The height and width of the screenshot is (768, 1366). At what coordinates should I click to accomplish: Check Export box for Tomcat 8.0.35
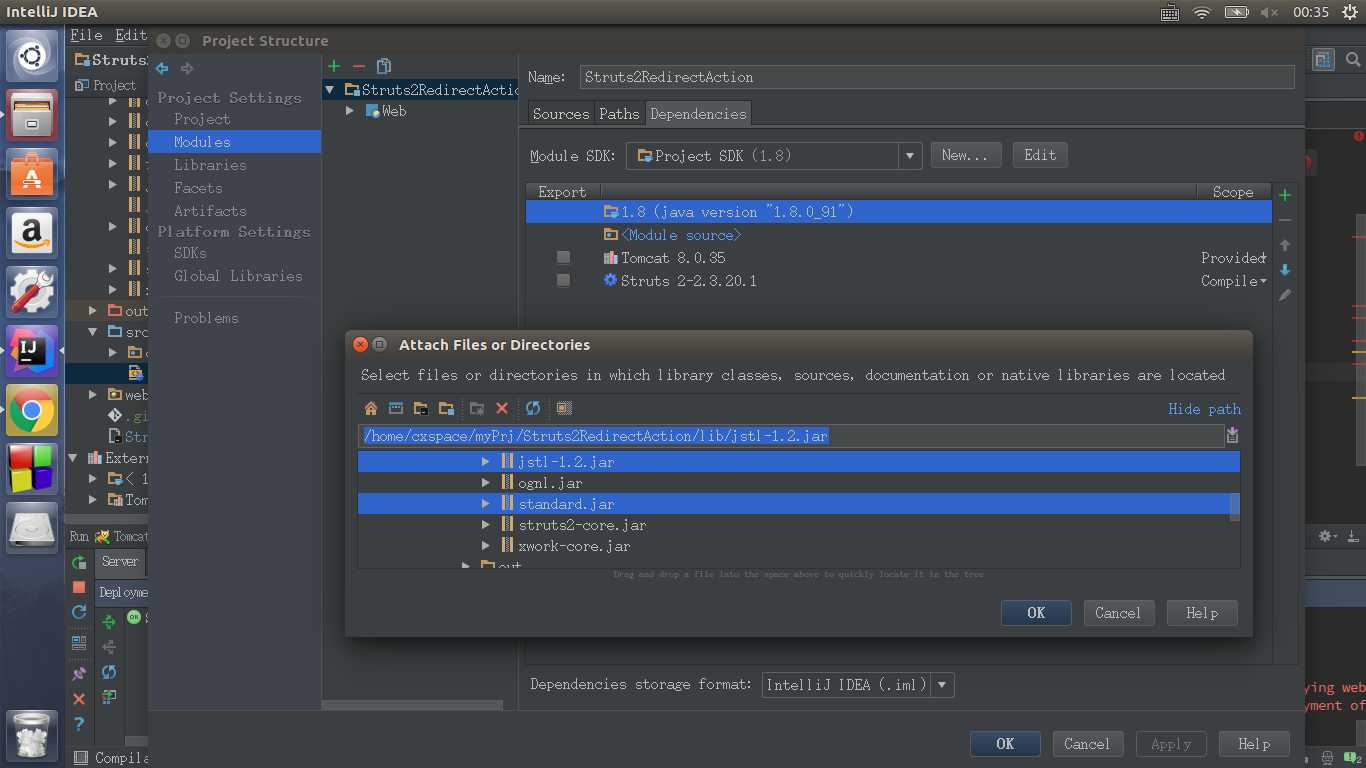click(563, 258)
